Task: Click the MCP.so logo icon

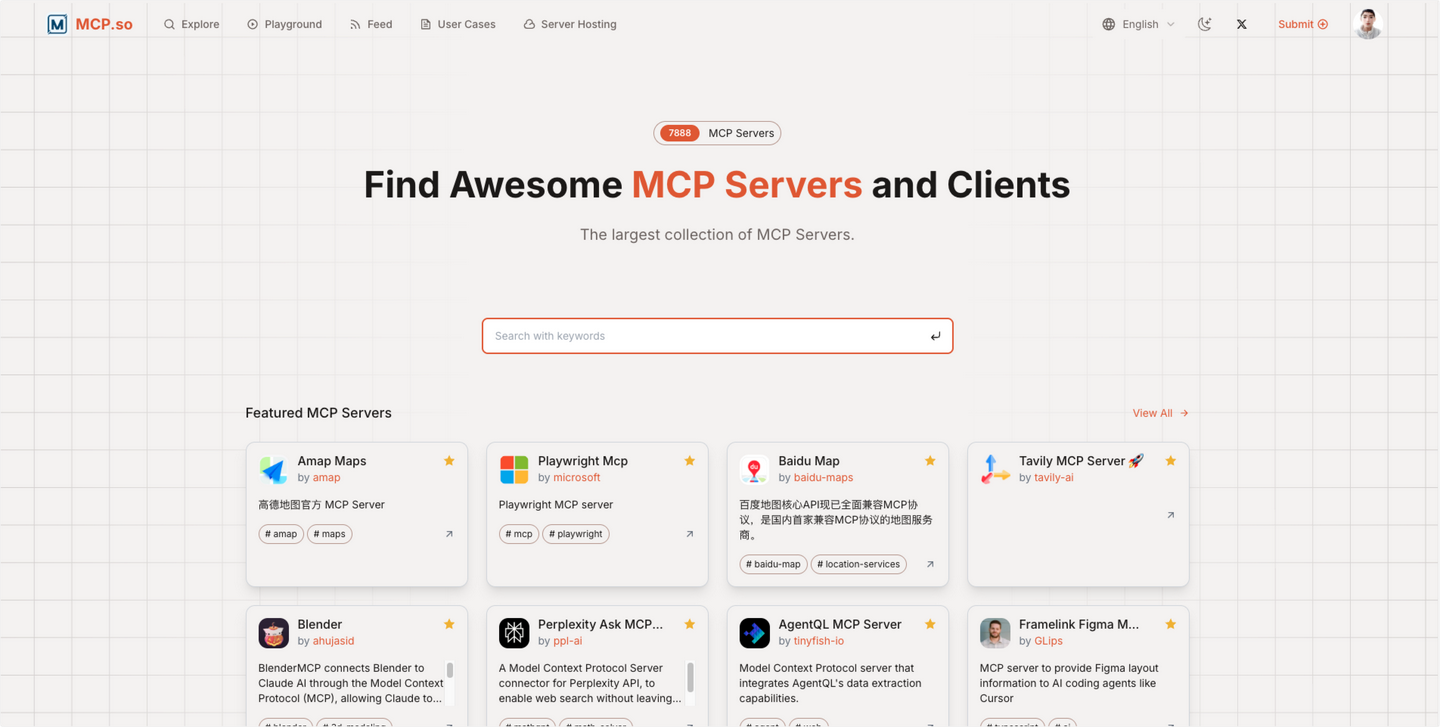Action: click(x=57, y=24)
